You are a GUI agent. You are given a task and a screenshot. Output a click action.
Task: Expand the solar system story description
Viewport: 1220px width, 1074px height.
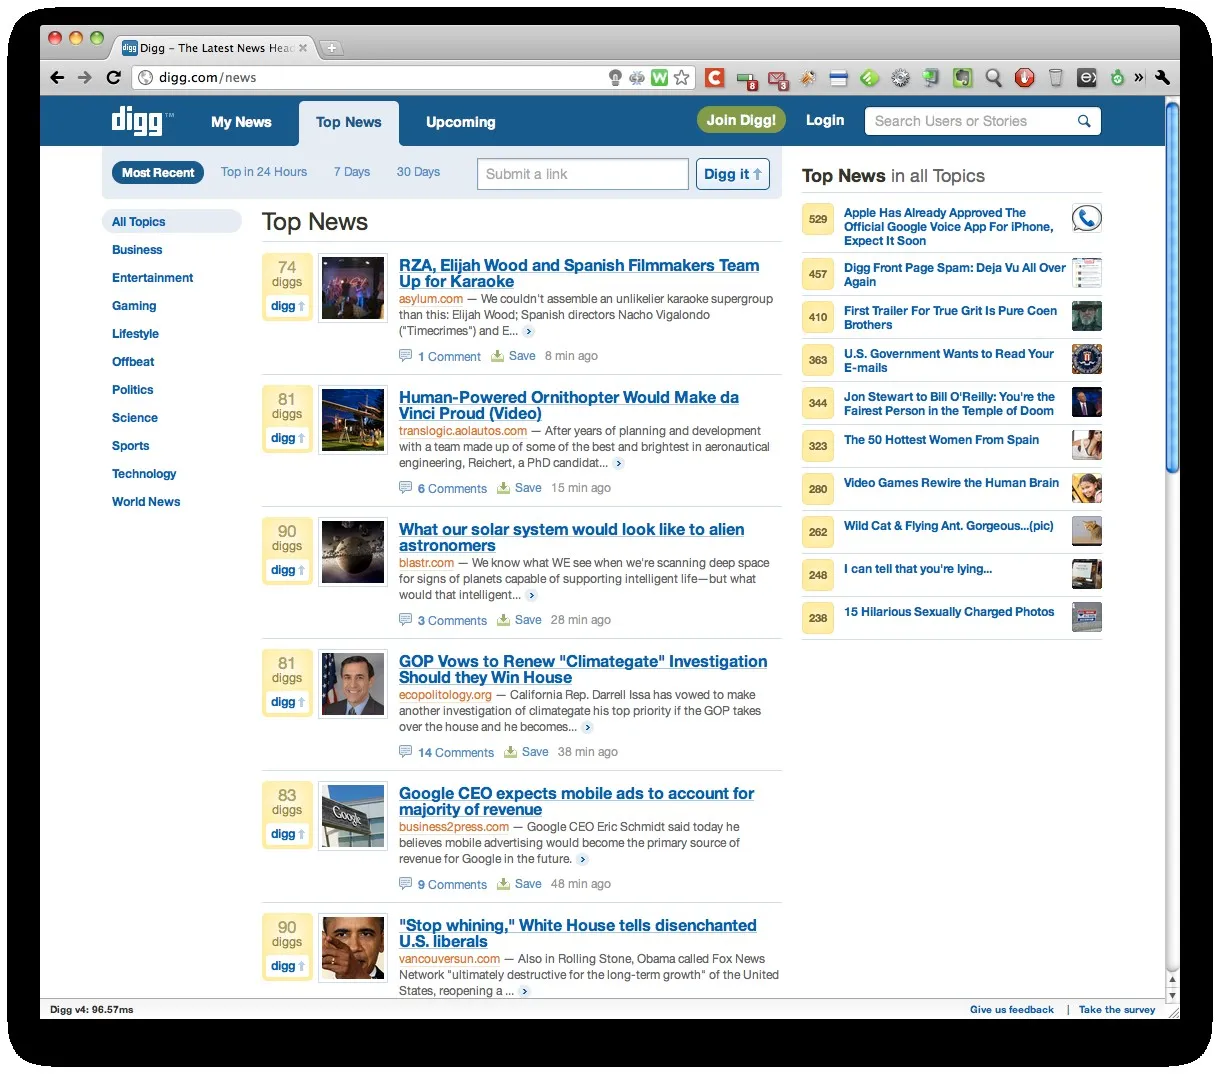point(532,595)
